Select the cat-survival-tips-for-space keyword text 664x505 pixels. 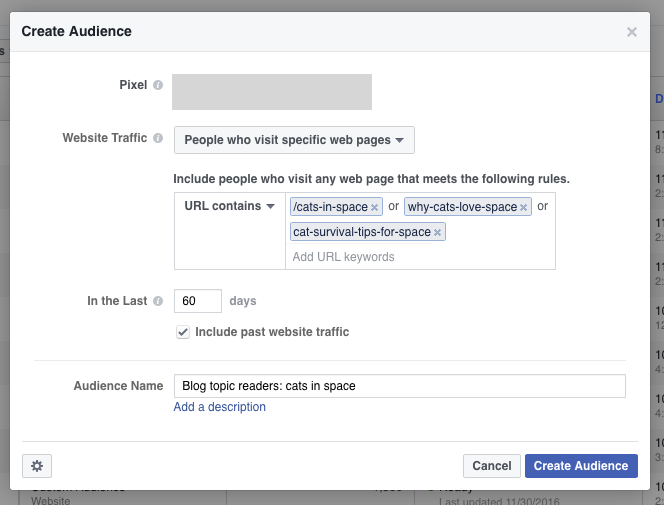click(x=362, y=232)
